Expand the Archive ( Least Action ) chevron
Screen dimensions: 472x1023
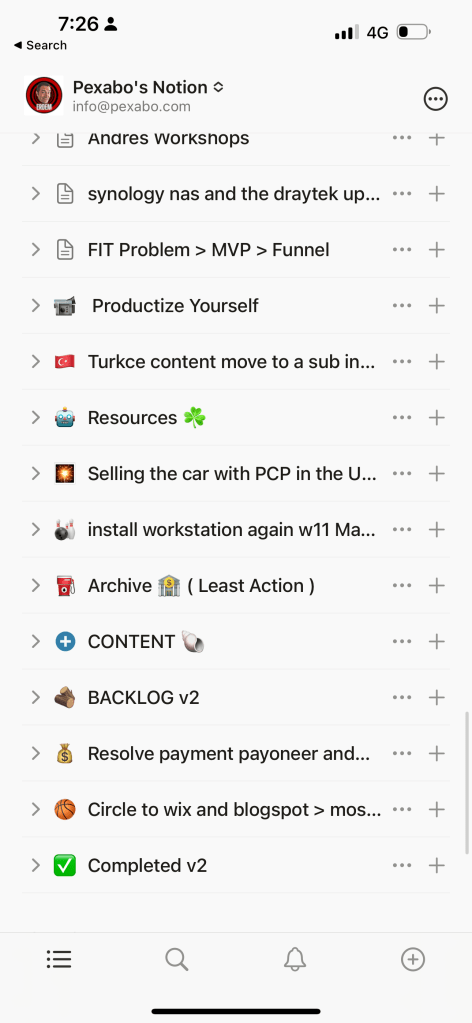pyautogui.click(x=36, y=585)
